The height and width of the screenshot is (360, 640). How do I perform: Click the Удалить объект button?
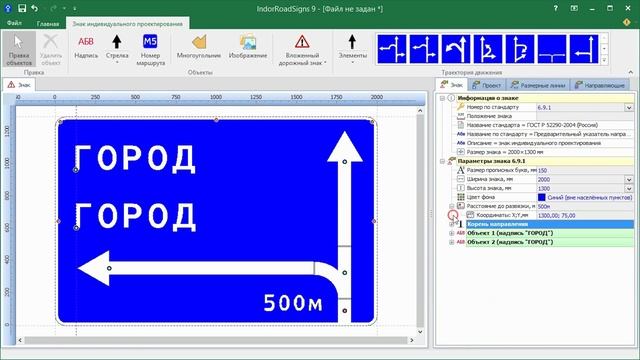point(51,49)
